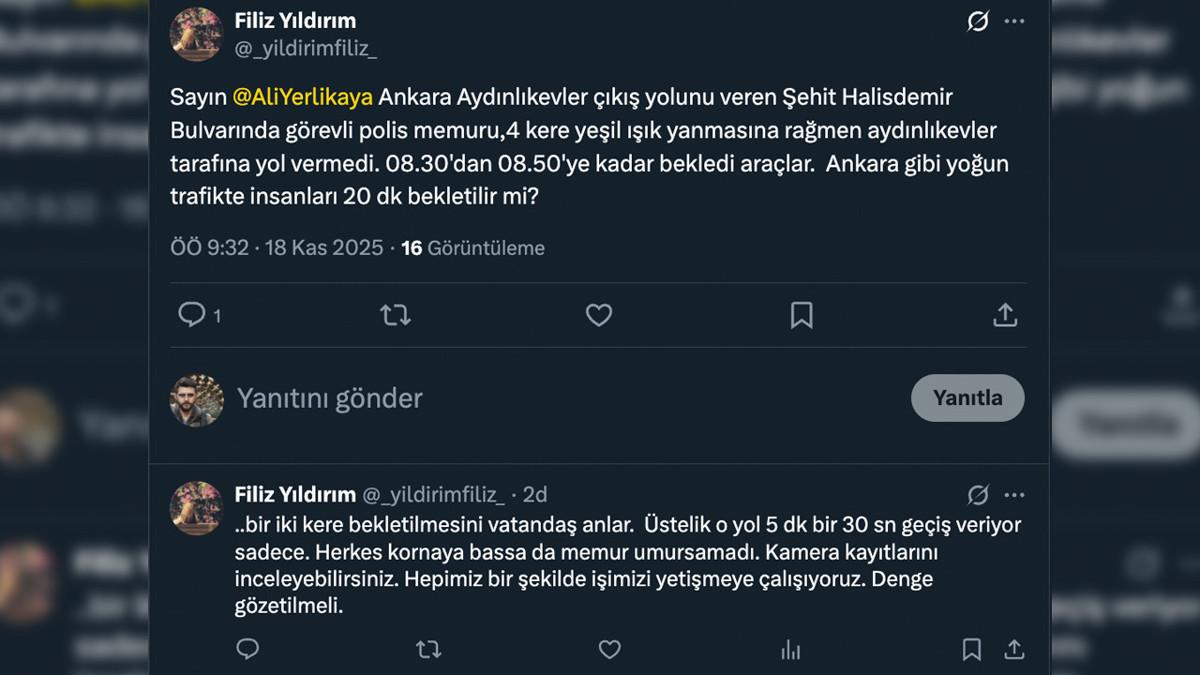Bookmark the reply tweet

pyautogui.click(x=971, y=650)
